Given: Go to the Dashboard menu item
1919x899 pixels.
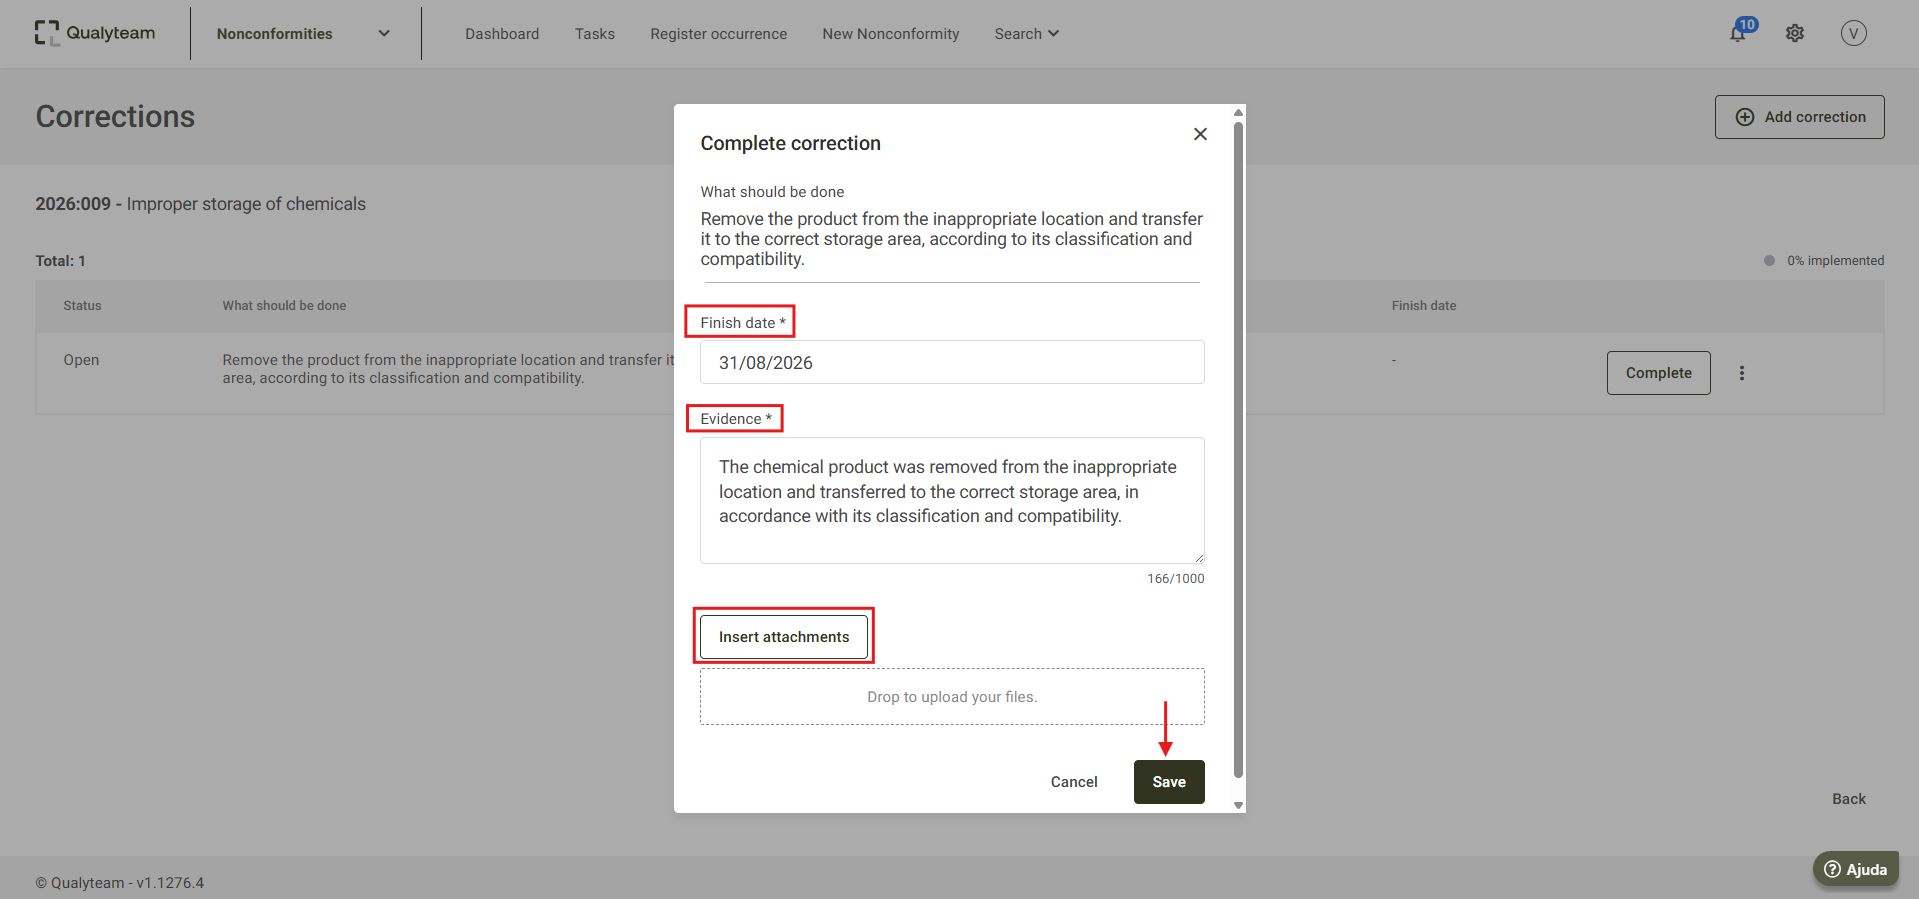Looking at the screenshot, I should (x=502, y=34).
